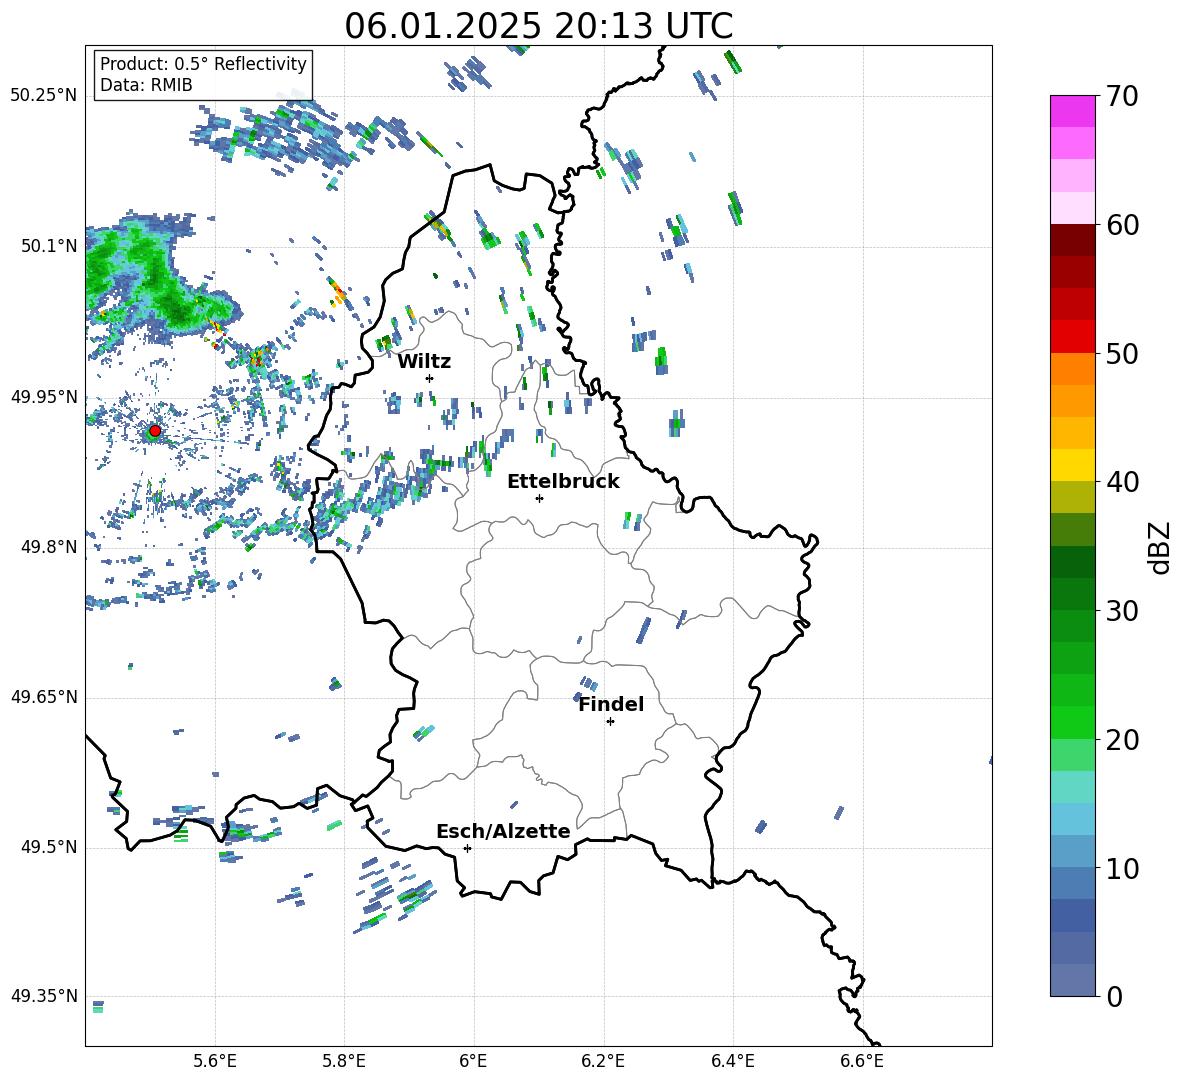
Task: Click the 50.25°N latitude label
Action: coord(44,96)
